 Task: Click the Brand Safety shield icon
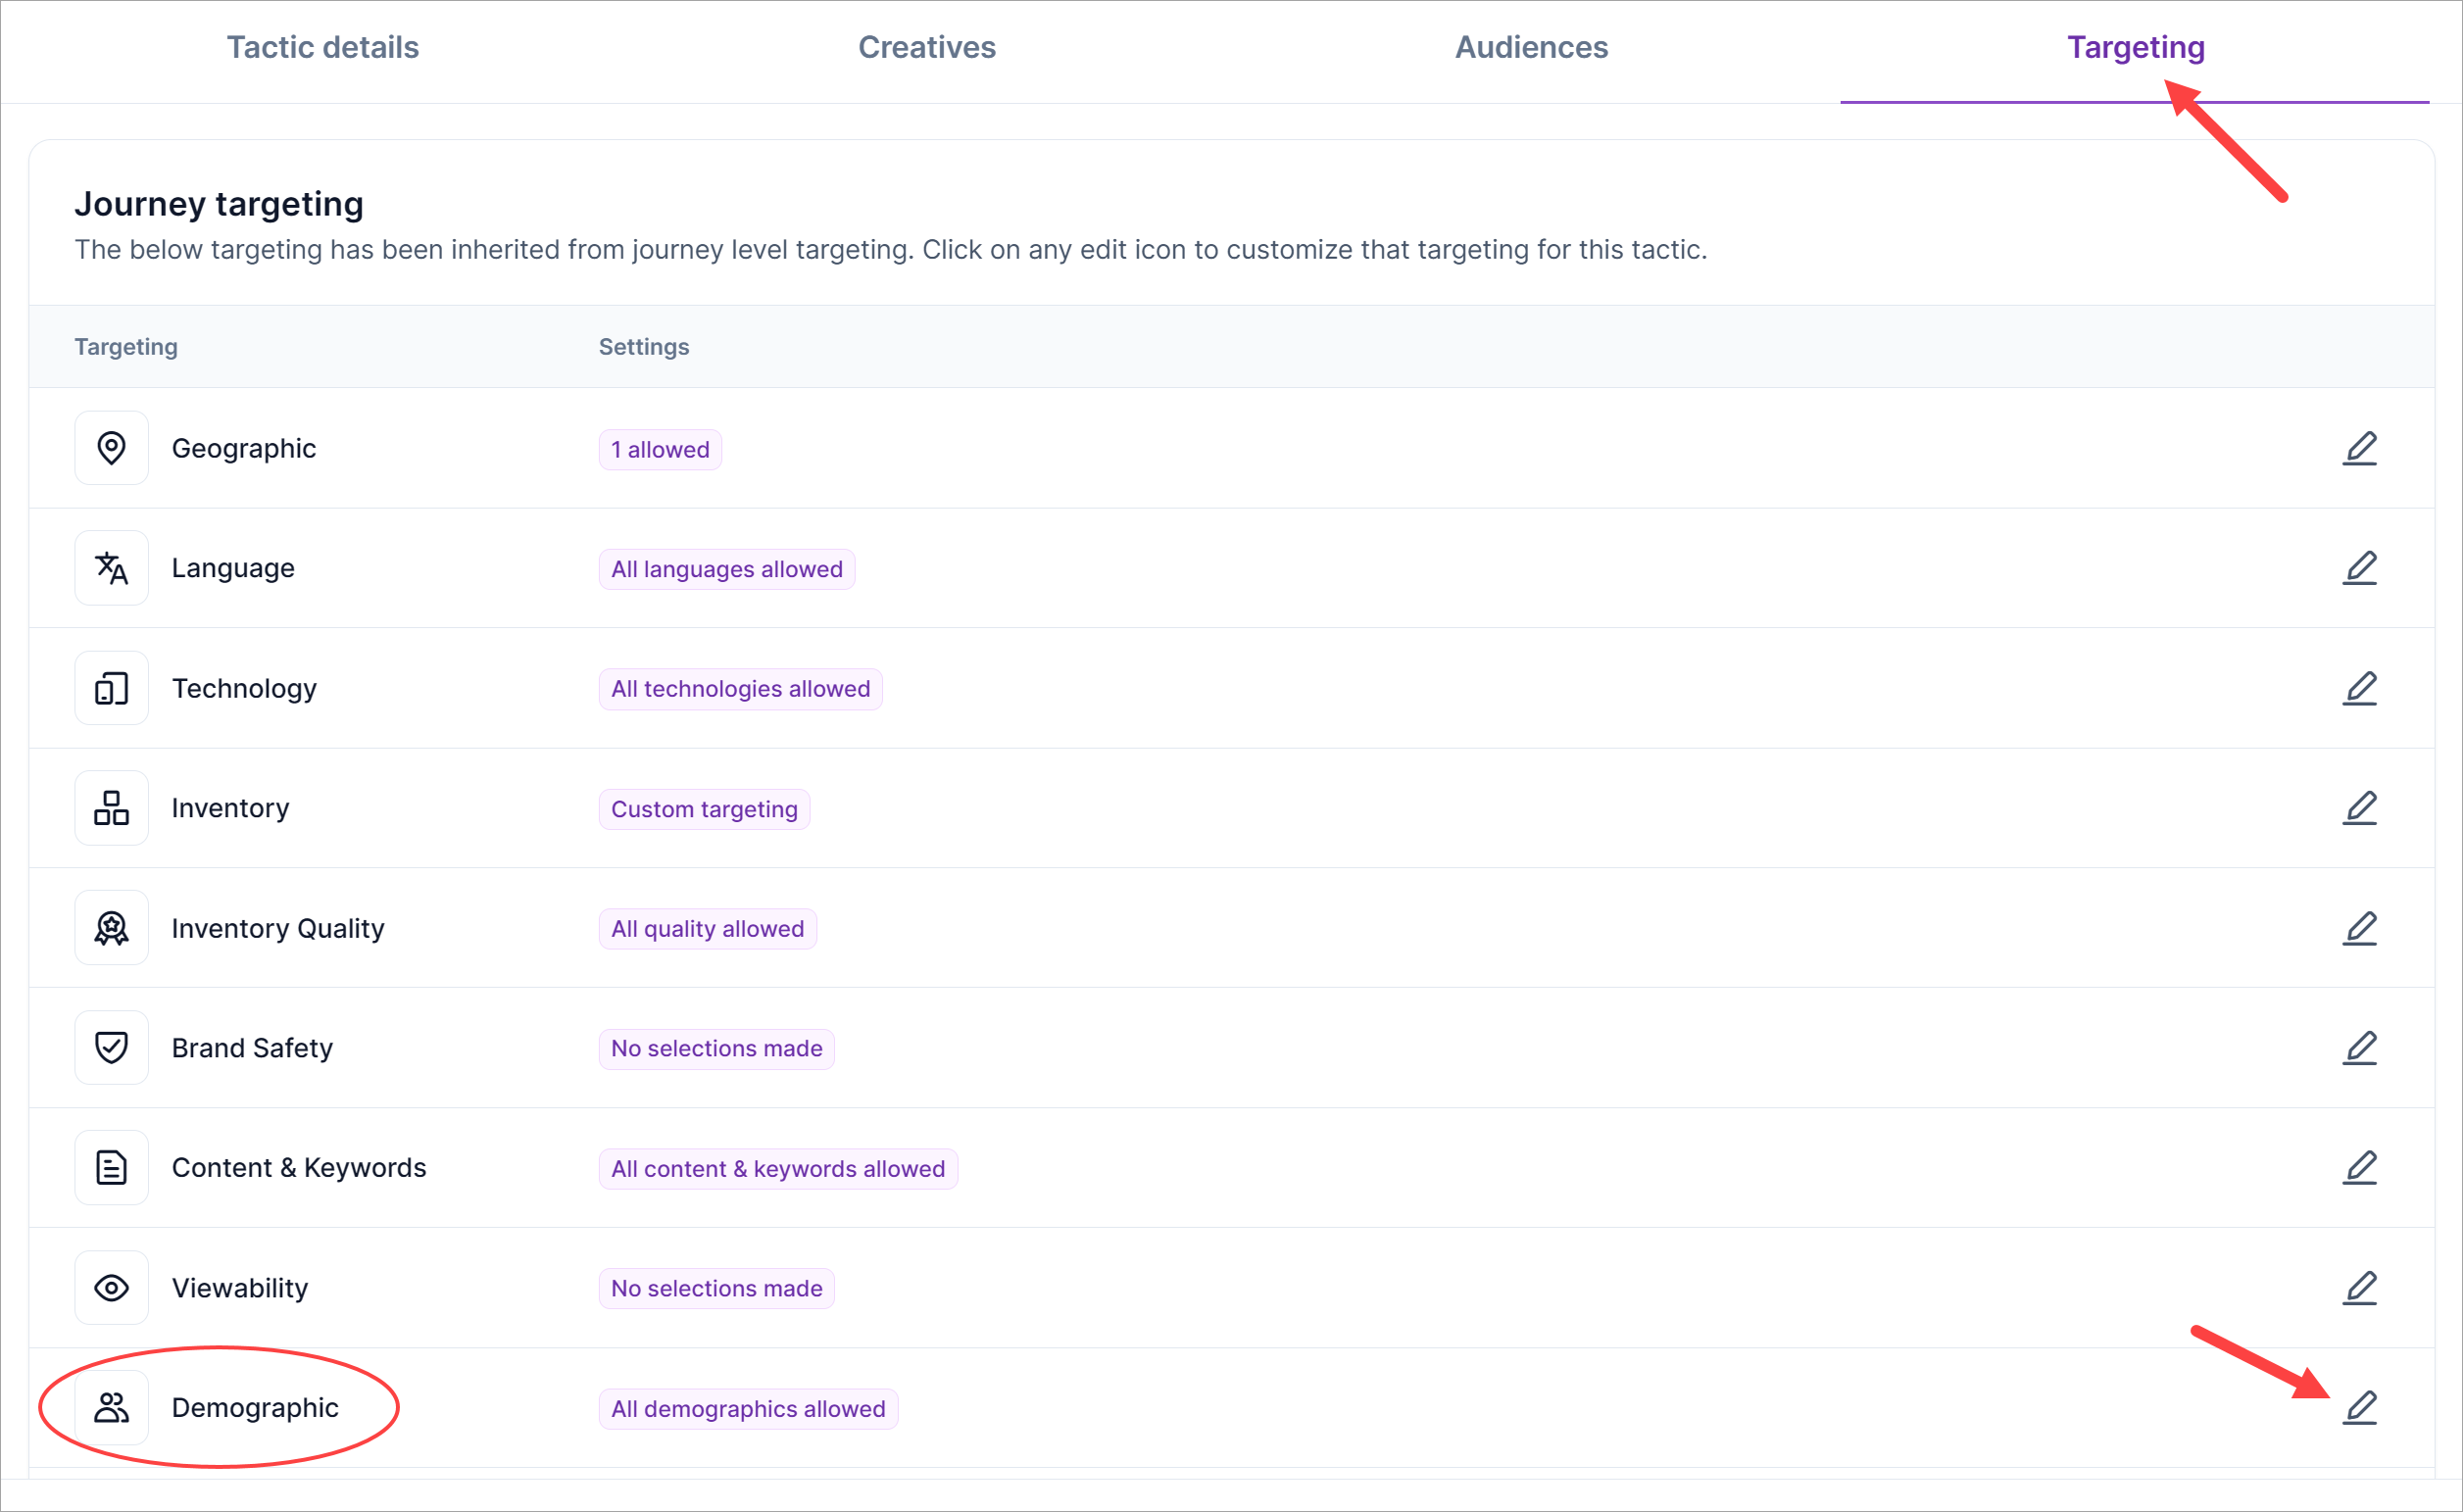tap(111, 1047)
